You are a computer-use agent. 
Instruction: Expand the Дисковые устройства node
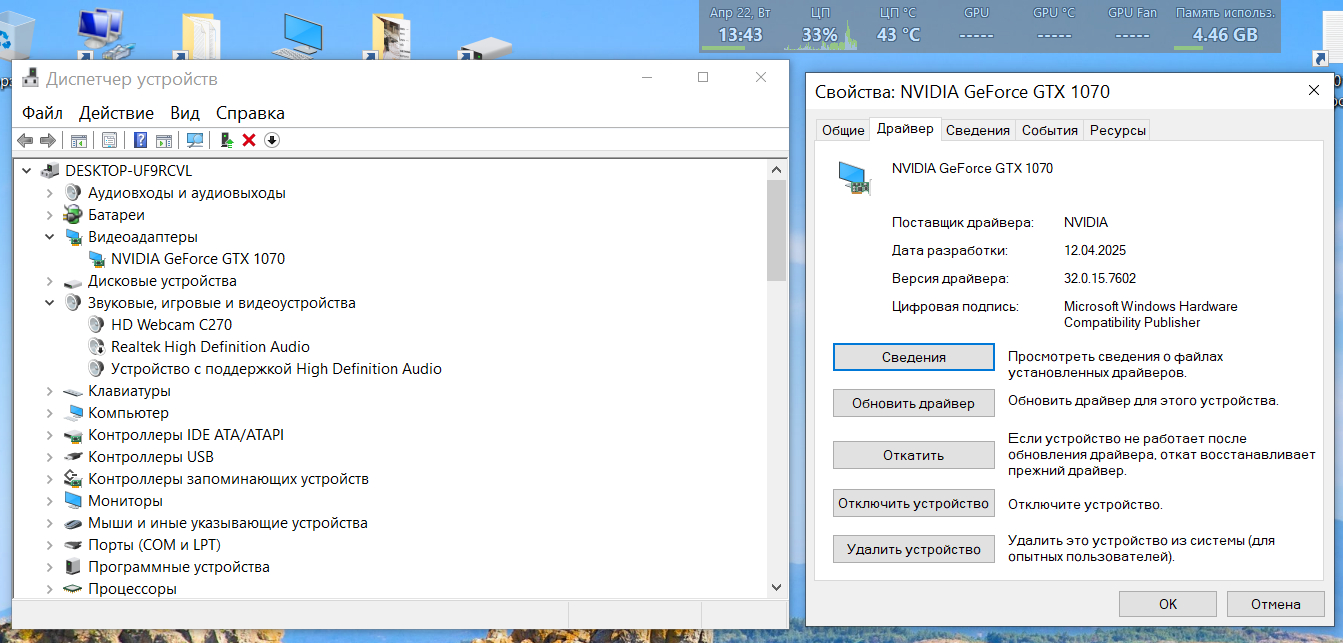[x=49, y=281]
